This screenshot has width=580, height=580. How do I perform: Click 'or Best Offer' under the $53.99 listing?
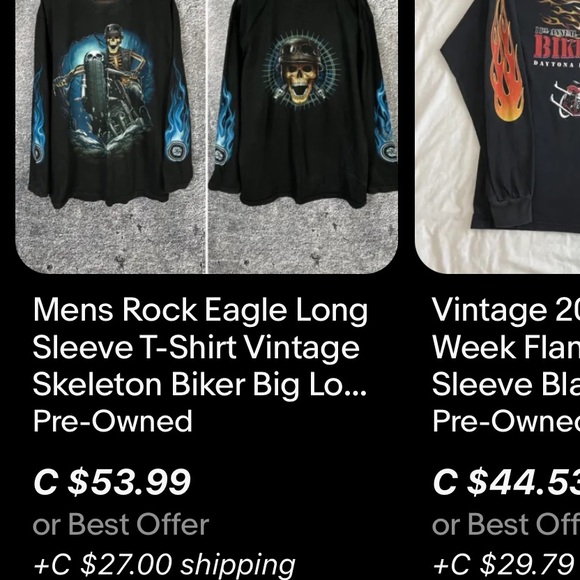click(121, 524)
